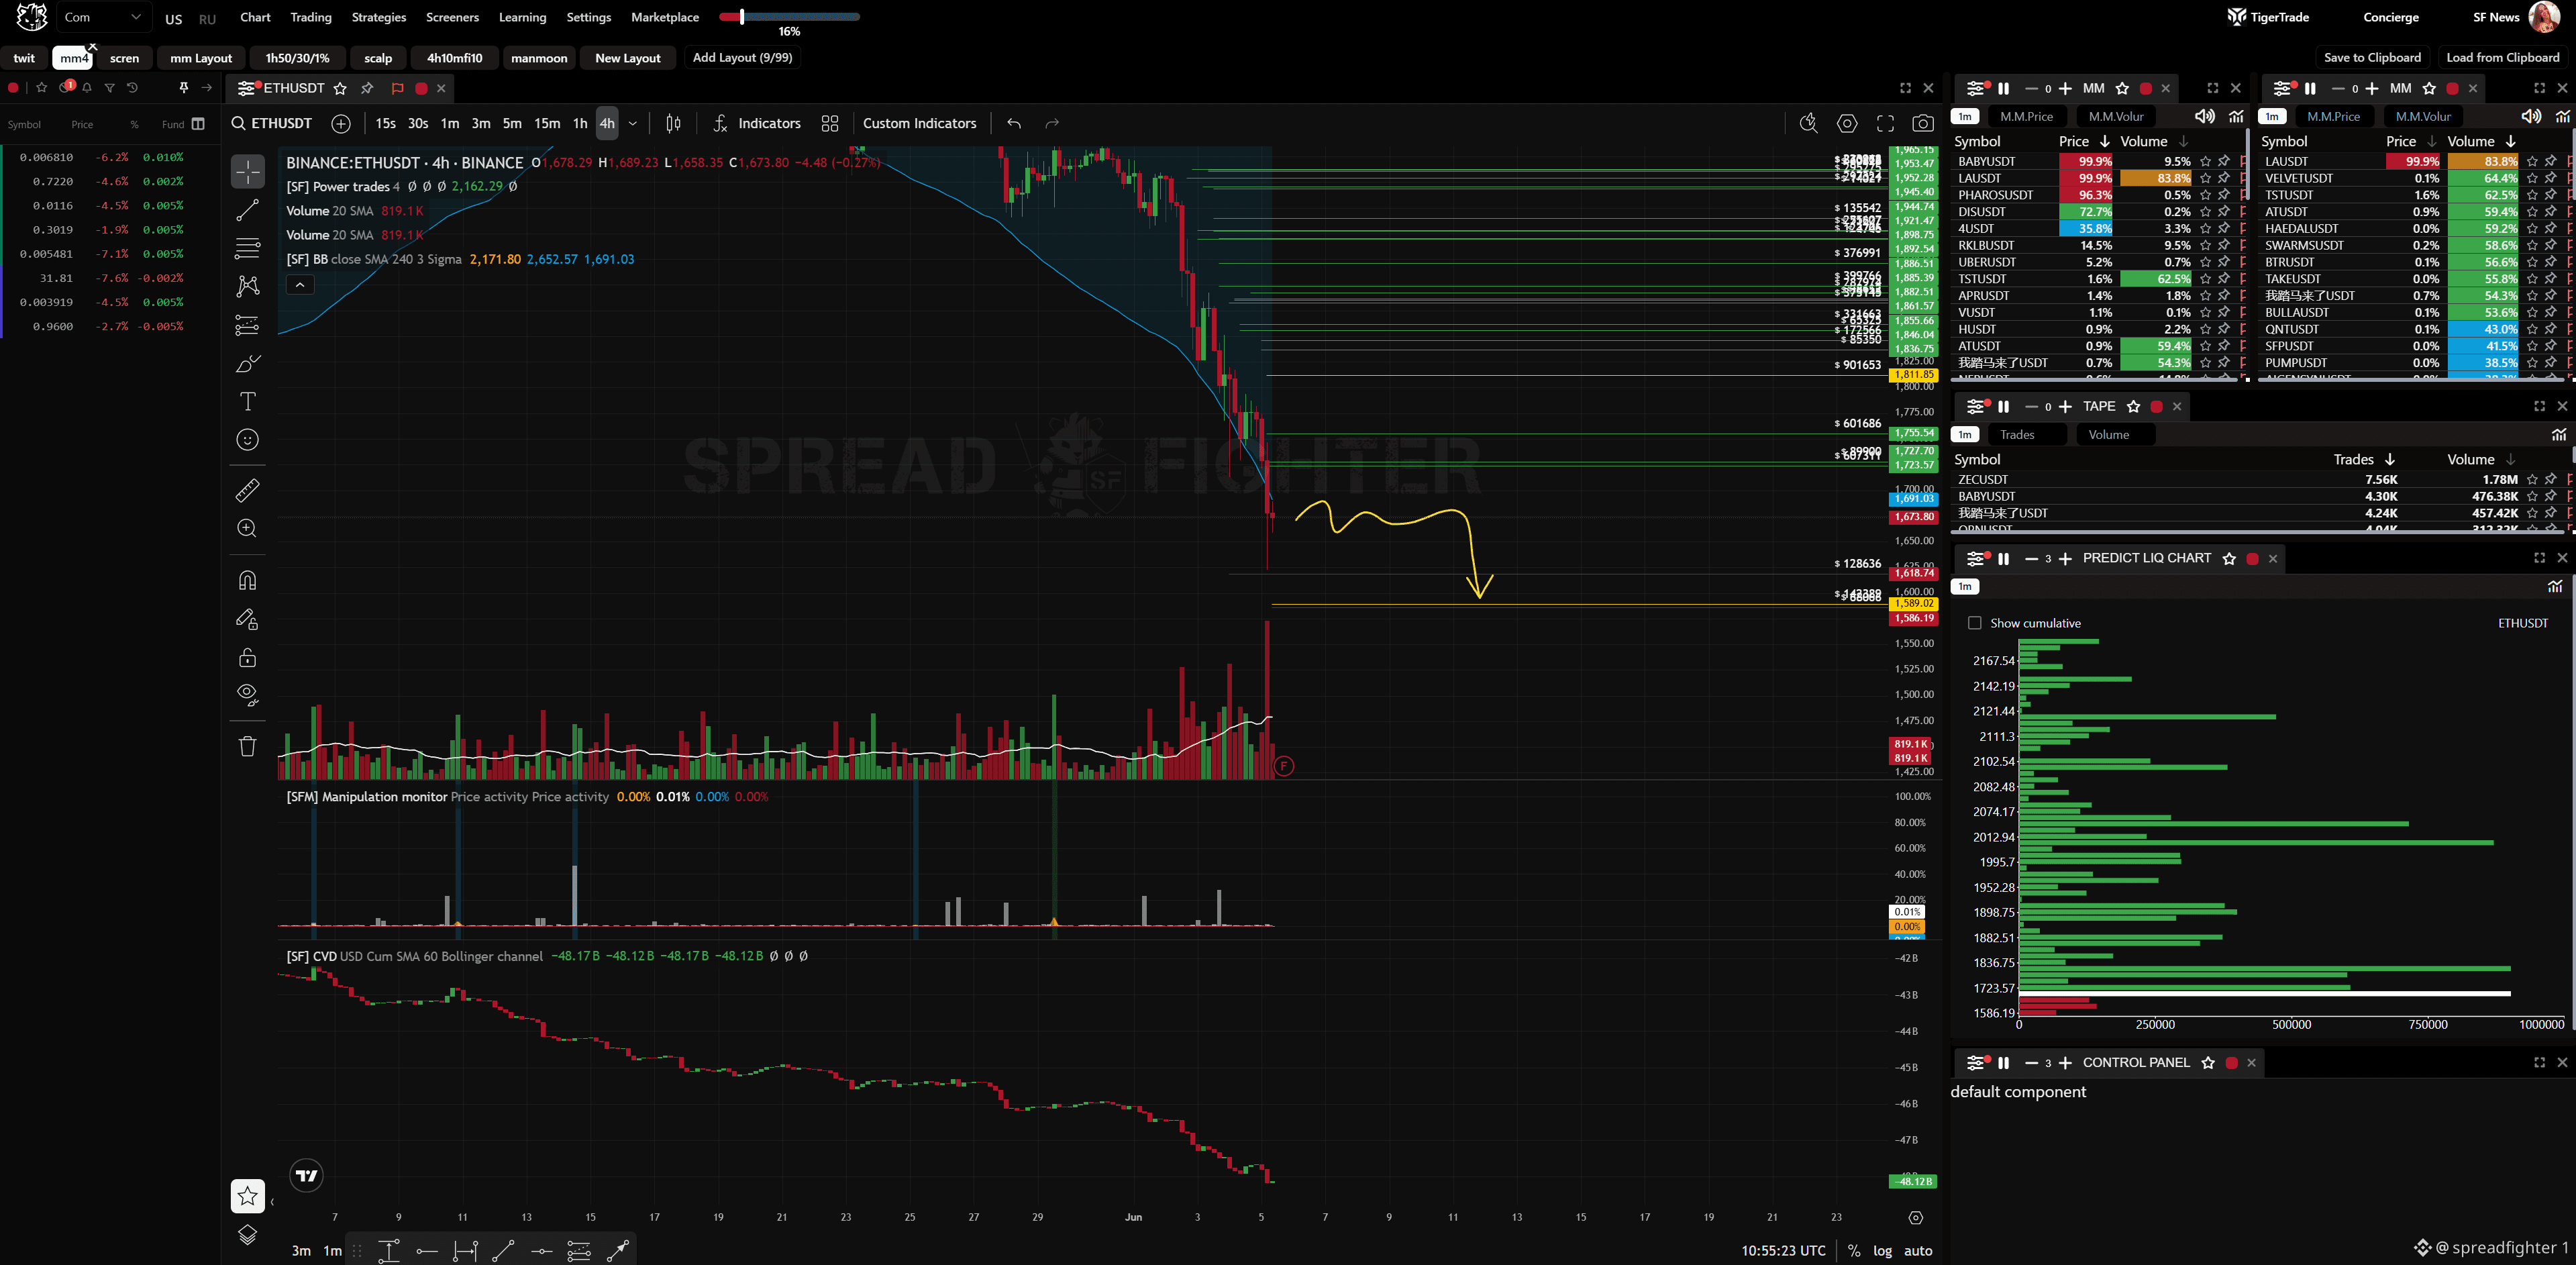Click the red color marker on ETHUSDT tab
This screenshot has width=2576, height=1265.
[x=421, y=88]
